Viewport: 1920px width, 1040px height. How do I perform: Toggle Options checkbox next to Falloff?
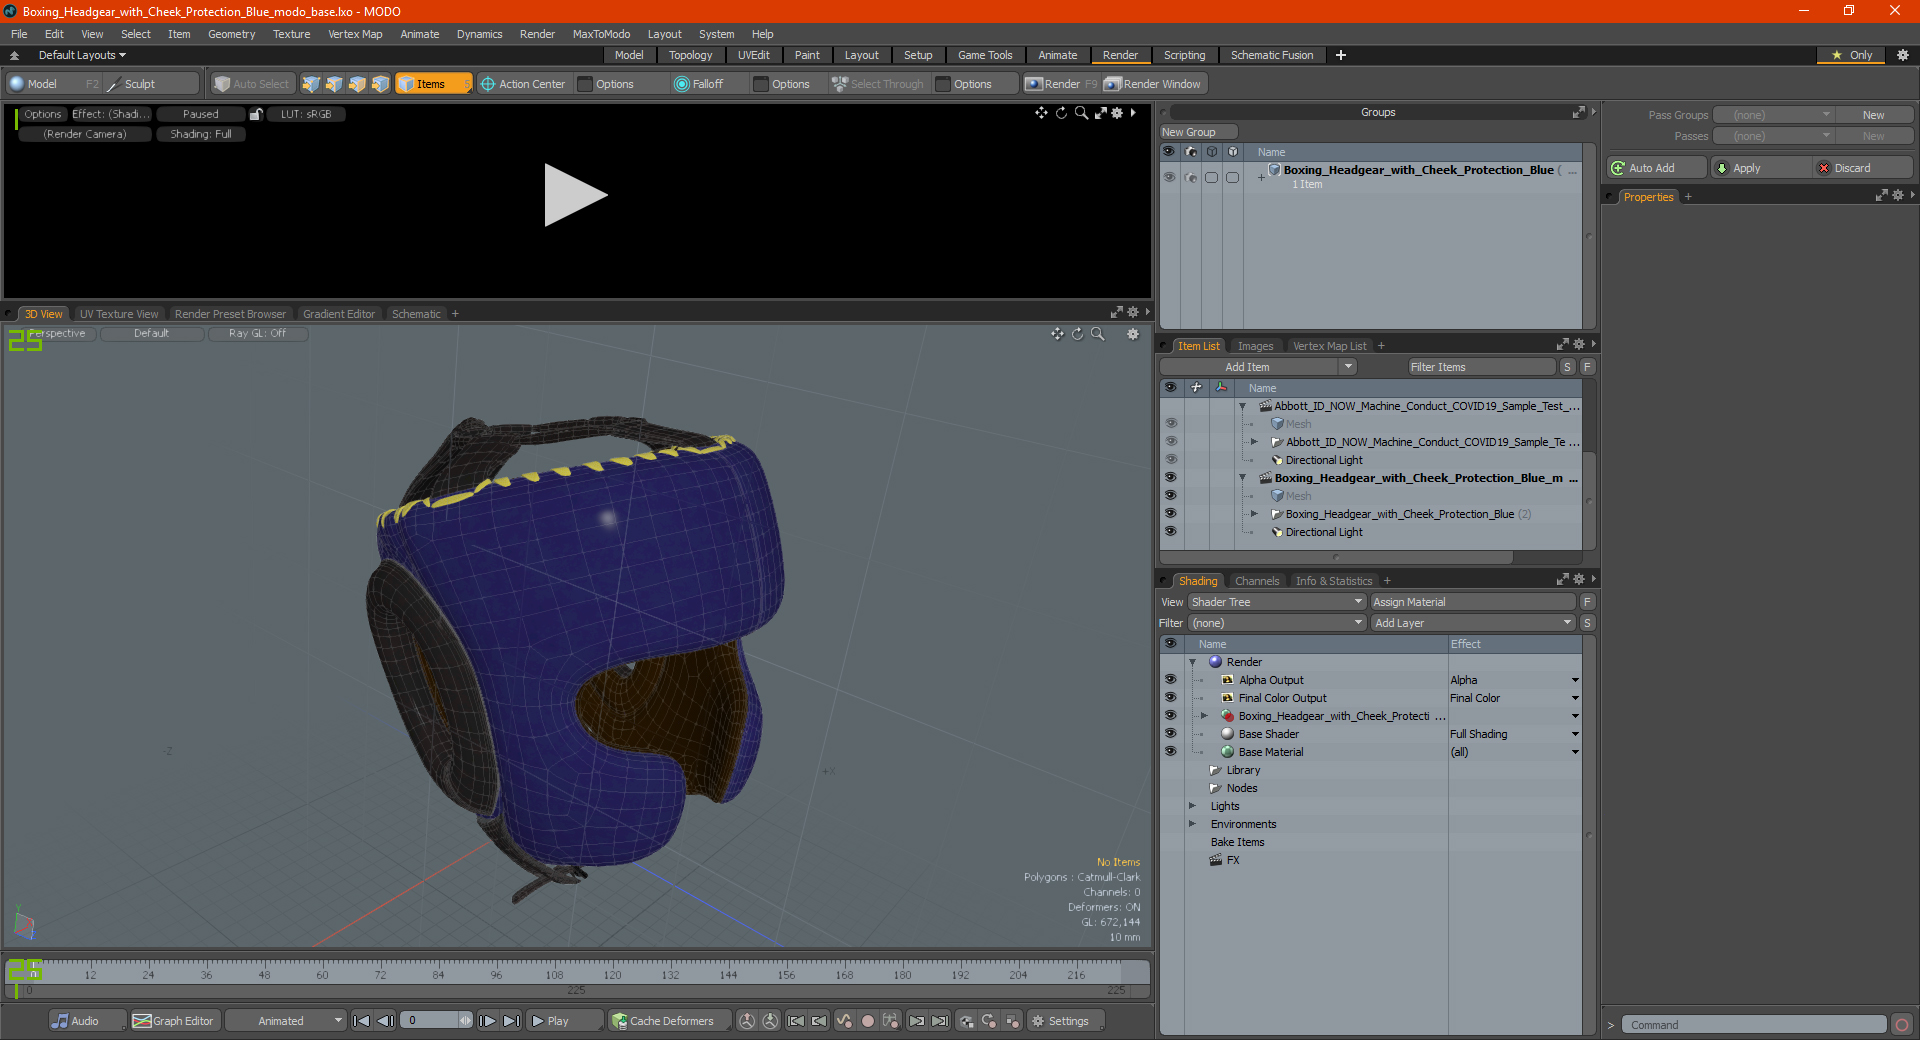coord(761,84)
